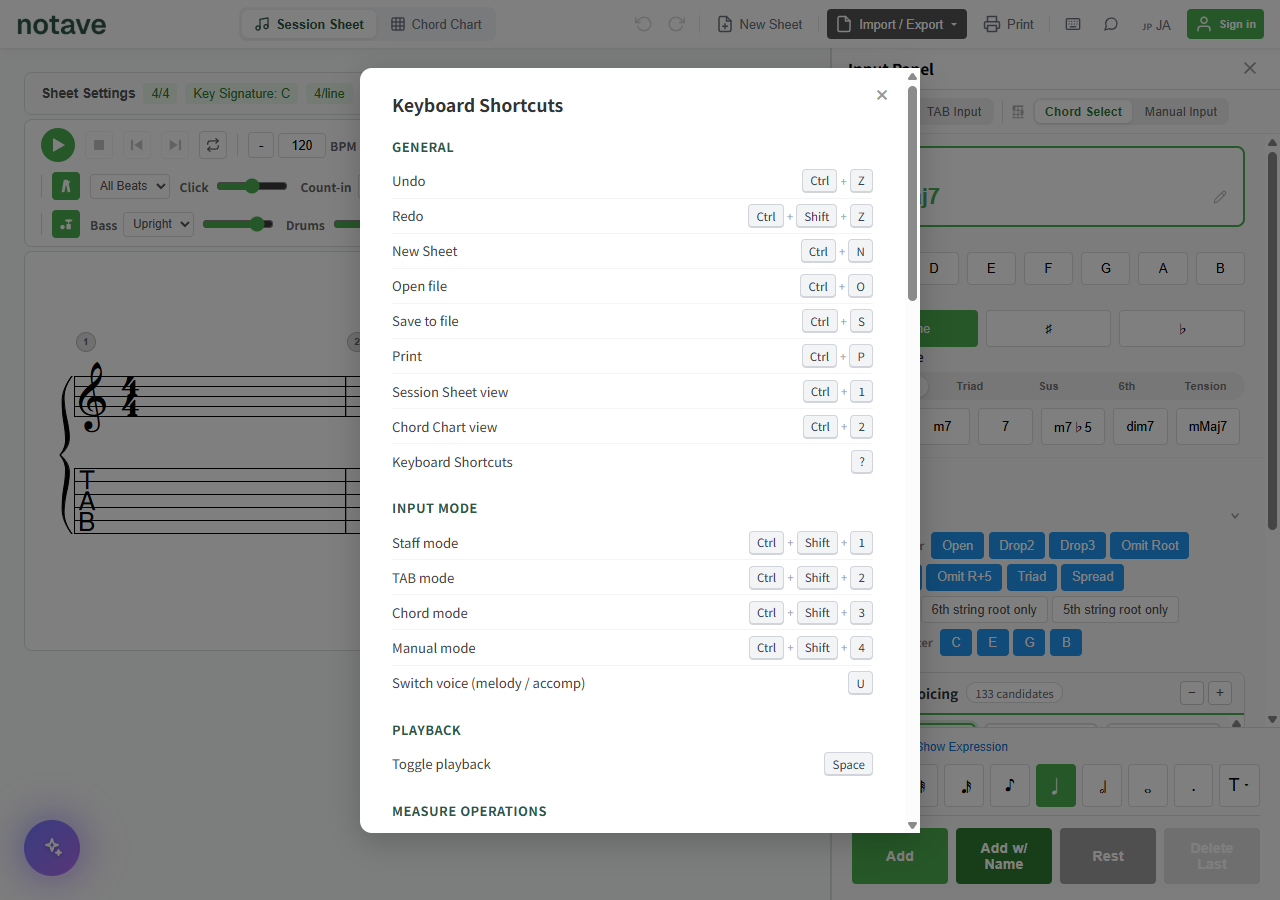The height and width of the screenshot is (900, 1280).
Task: Open the purple AI assistant sparkle button
Action: pyautogui.click(x=52, y=848)
